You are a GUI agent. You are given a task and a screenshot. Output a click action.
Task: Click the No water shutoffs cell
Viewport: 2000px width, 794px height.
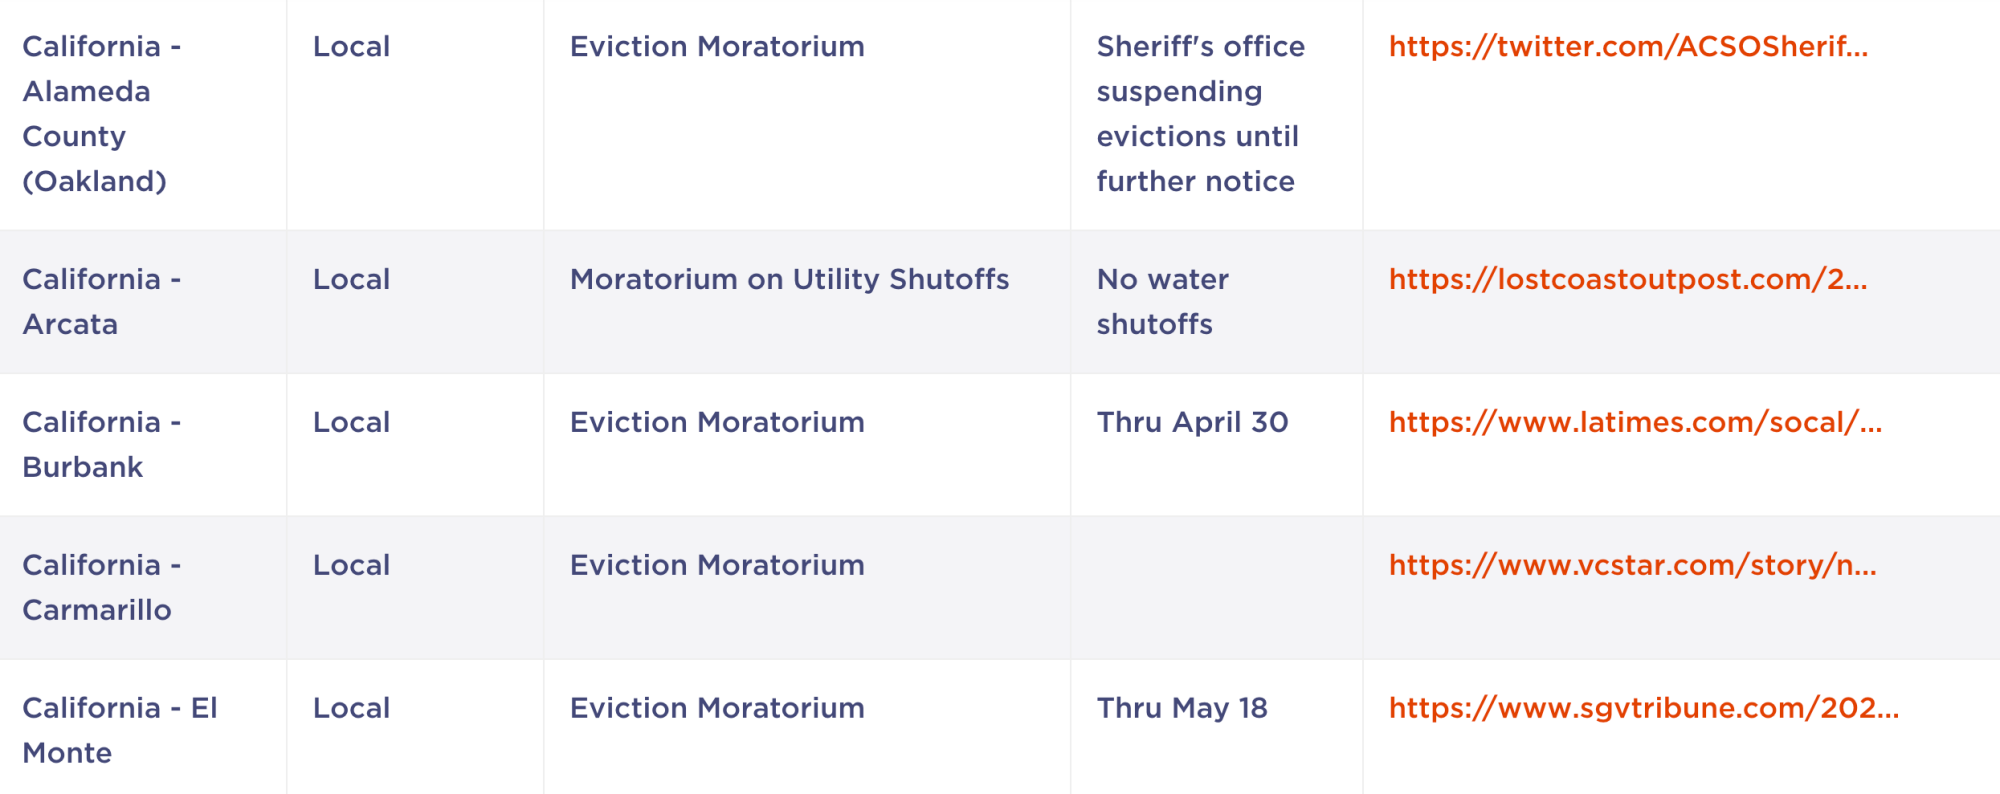[1216, 302]
